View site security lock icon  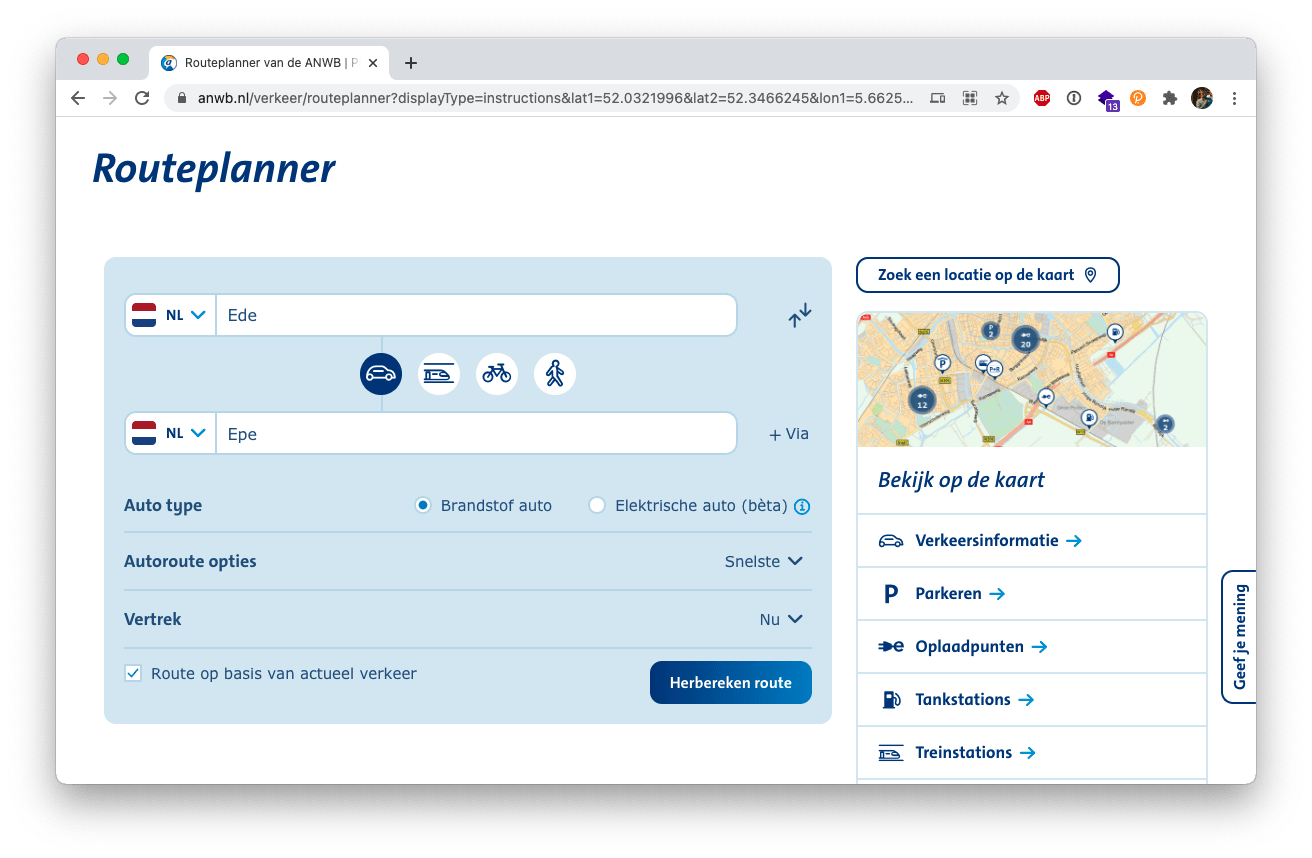tap(182, 98)
